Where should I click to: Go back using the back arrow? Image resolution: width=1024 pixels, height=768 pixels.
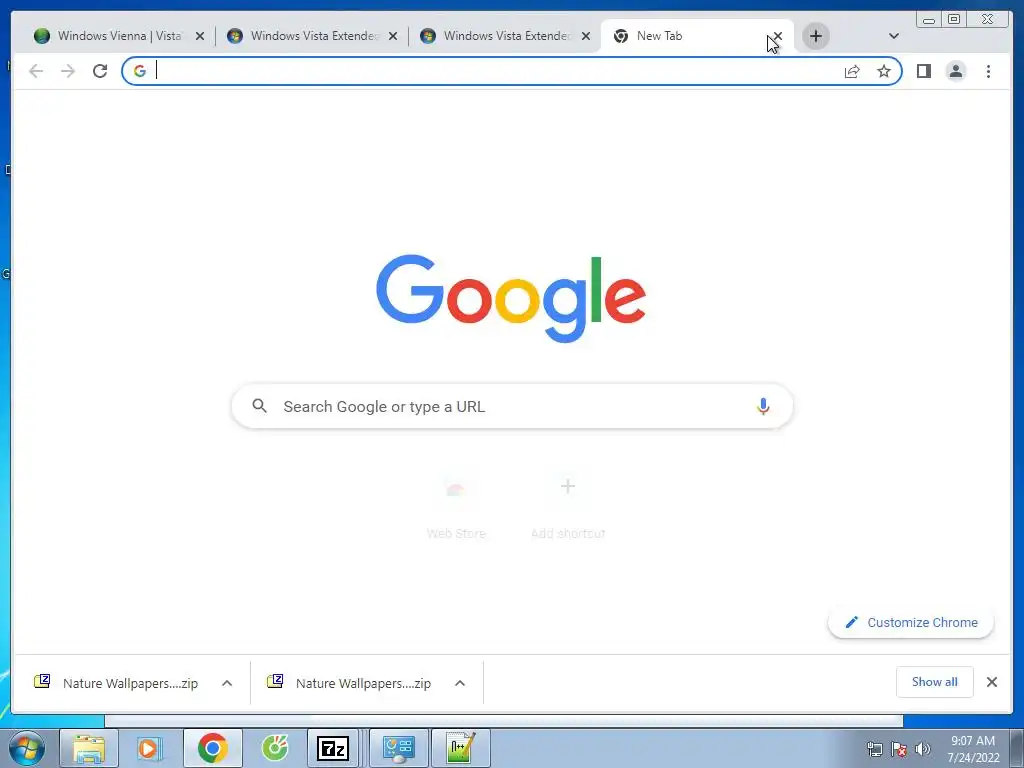tap(36, 71)
